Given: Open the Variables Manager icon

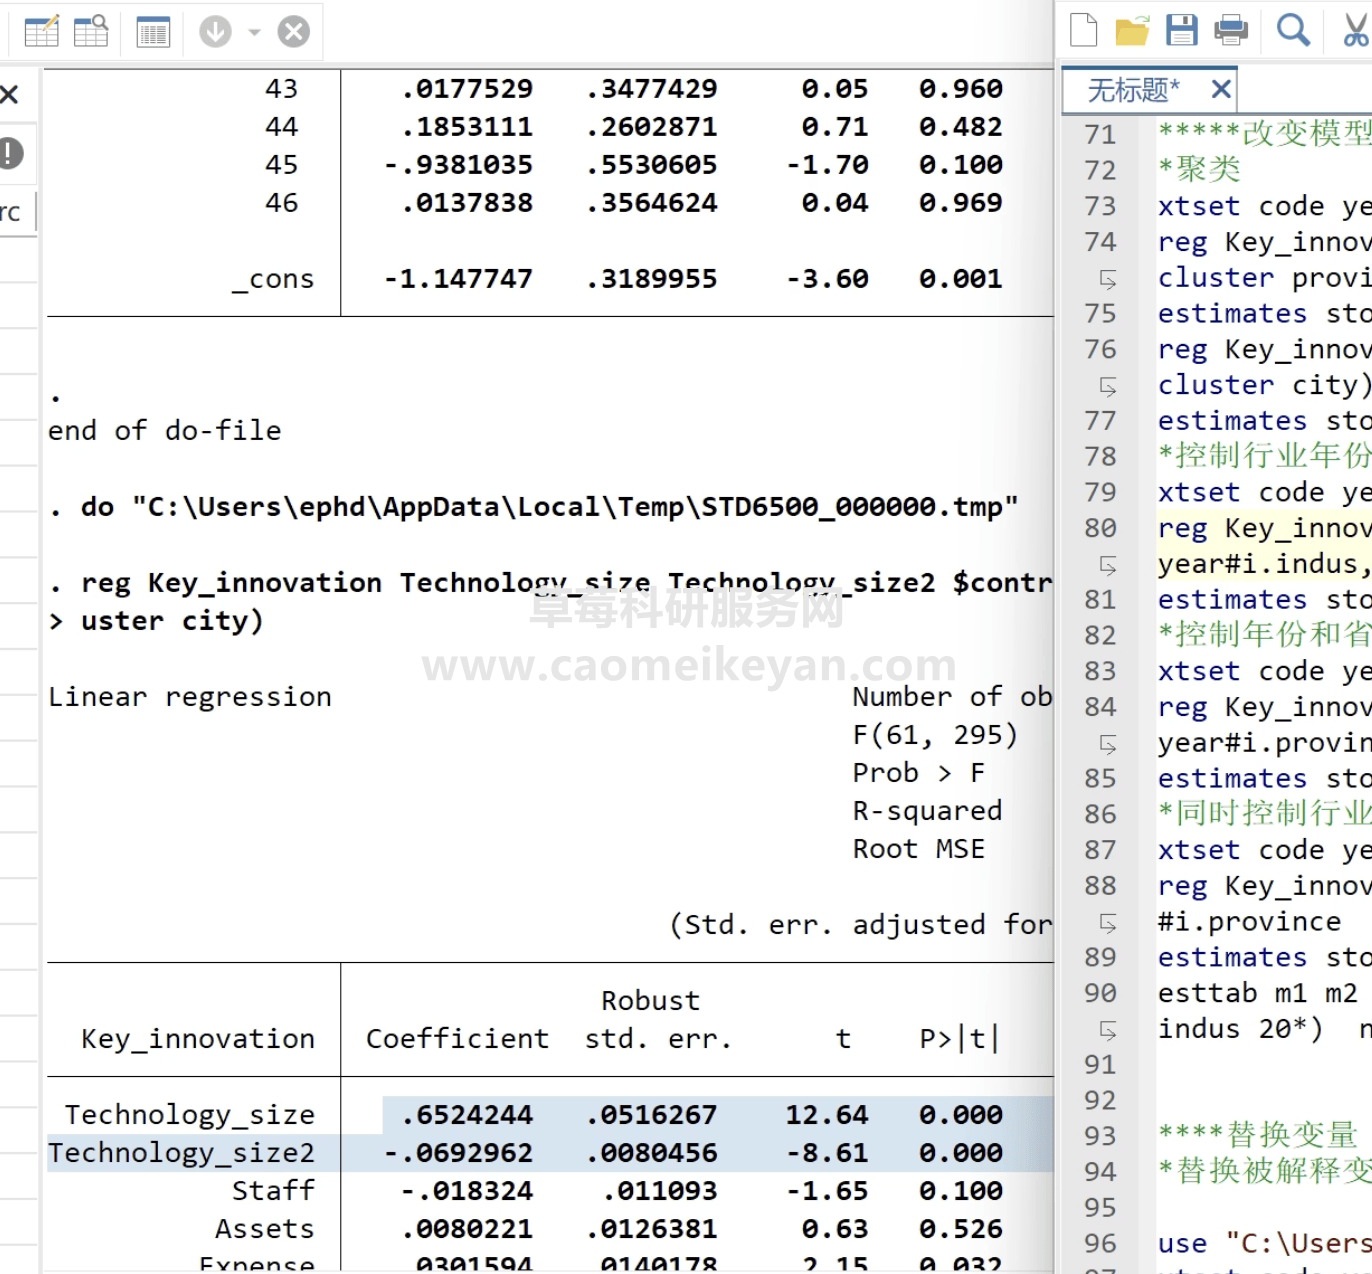Looking at the screenshot, I should [153, 32].
